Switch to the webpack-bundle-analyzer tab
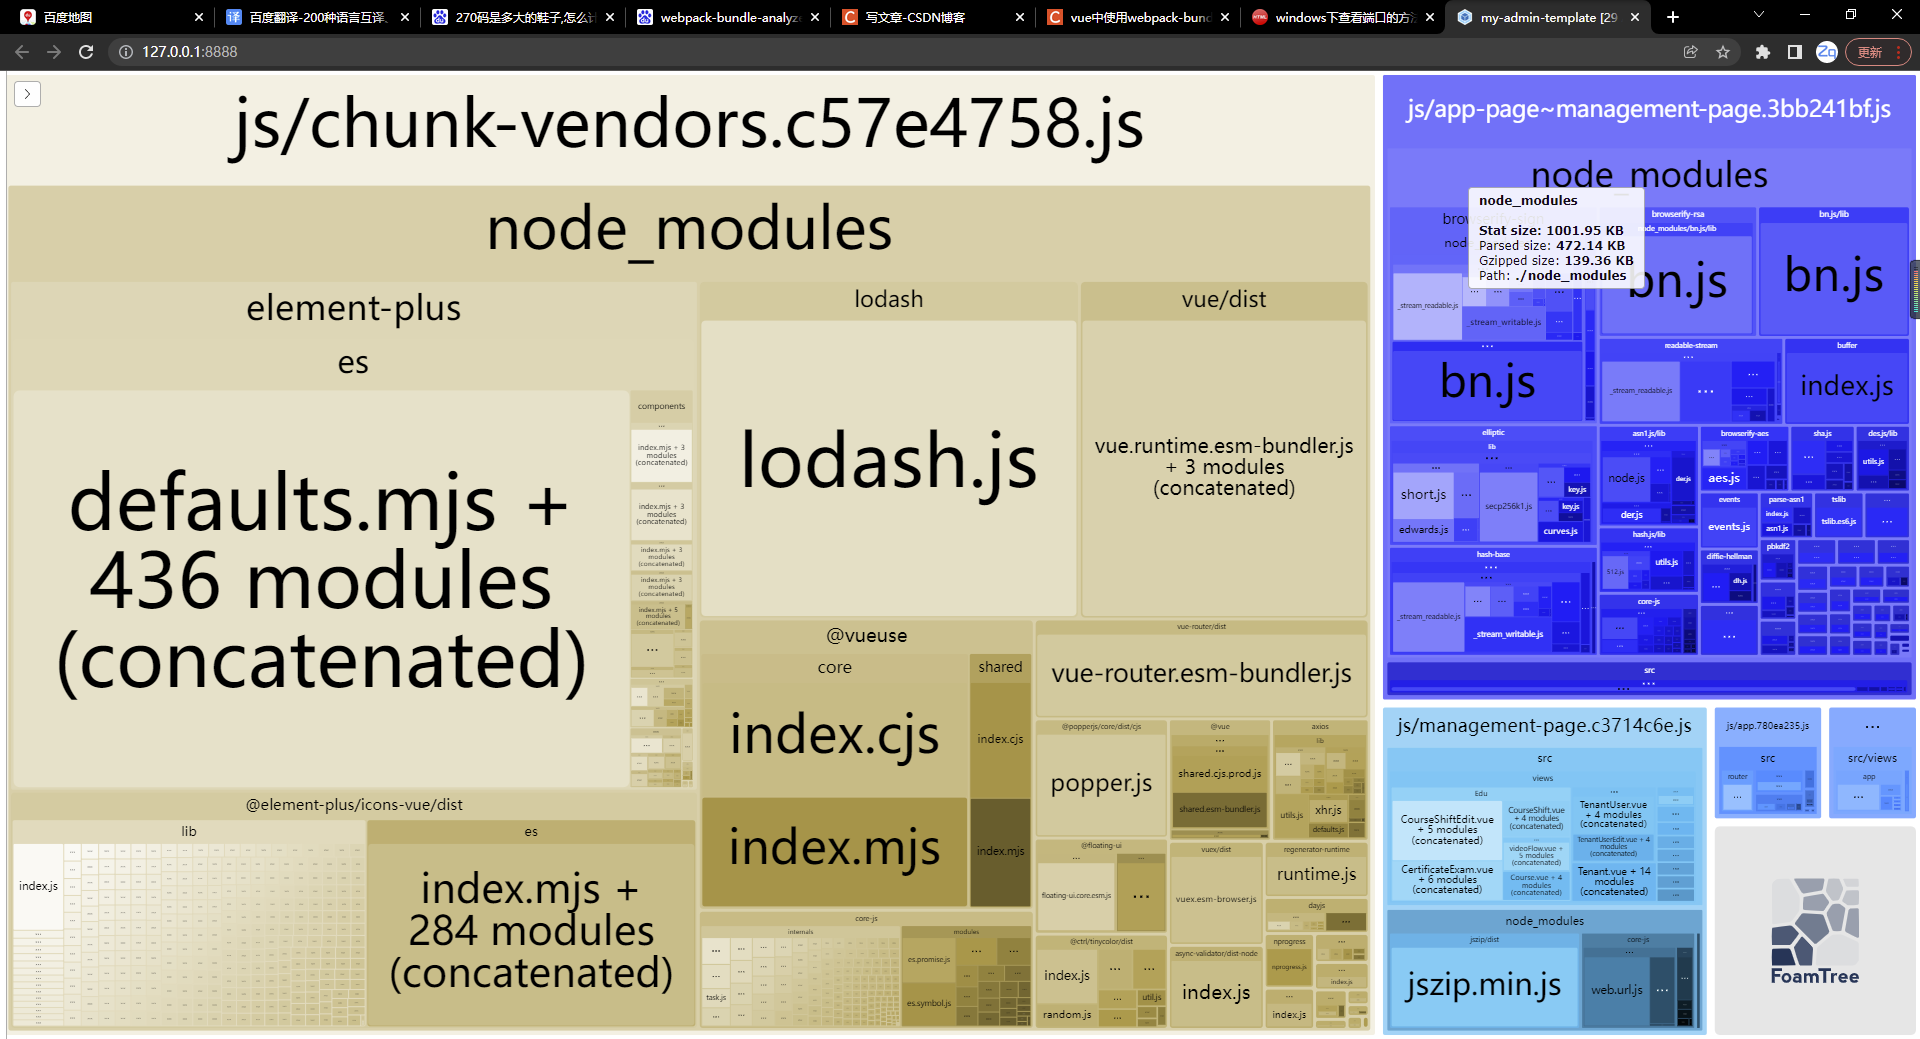Viewport: 1920px width, 1039px height. (x=727, y=17)
